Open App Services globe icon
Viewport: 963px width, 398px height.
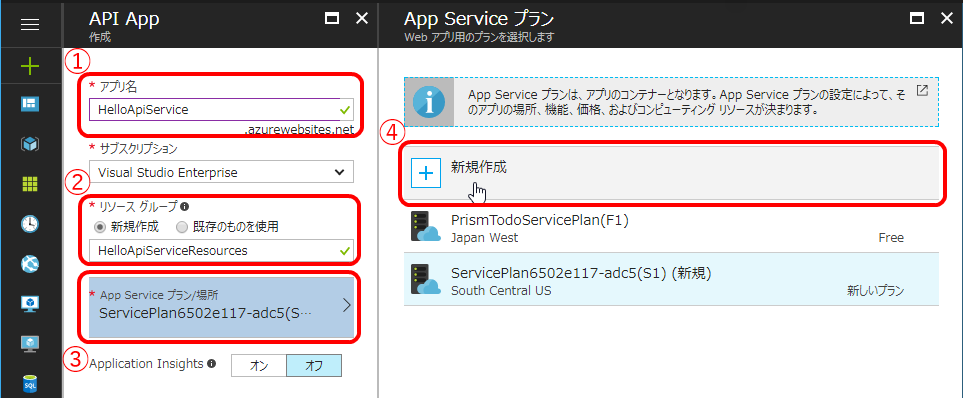click(x=30, y=263)
